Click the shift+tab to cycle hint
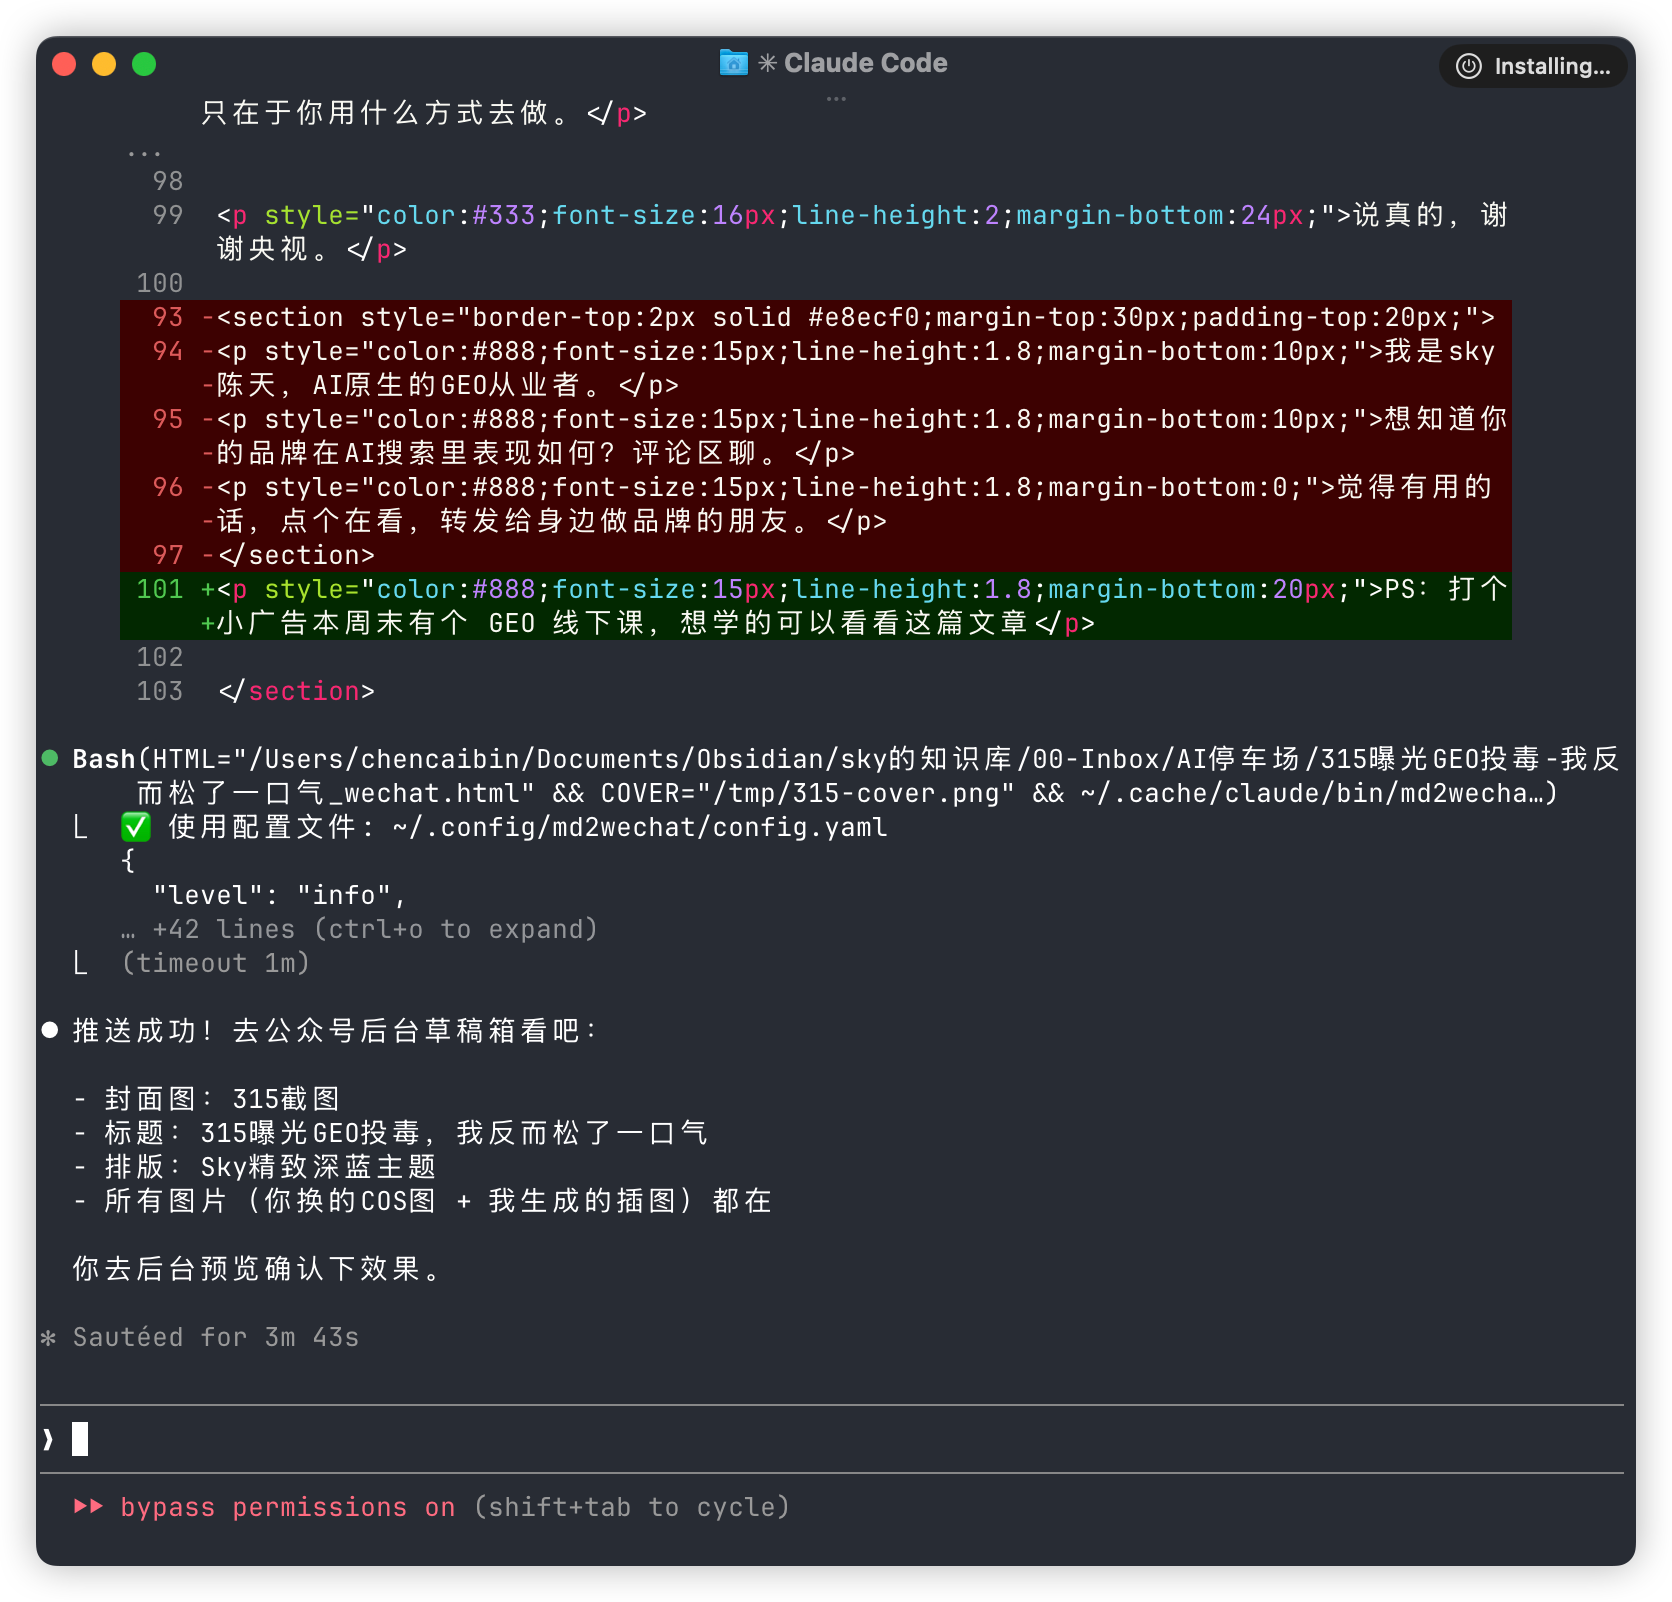1672x1602 pixels. 631,1507
